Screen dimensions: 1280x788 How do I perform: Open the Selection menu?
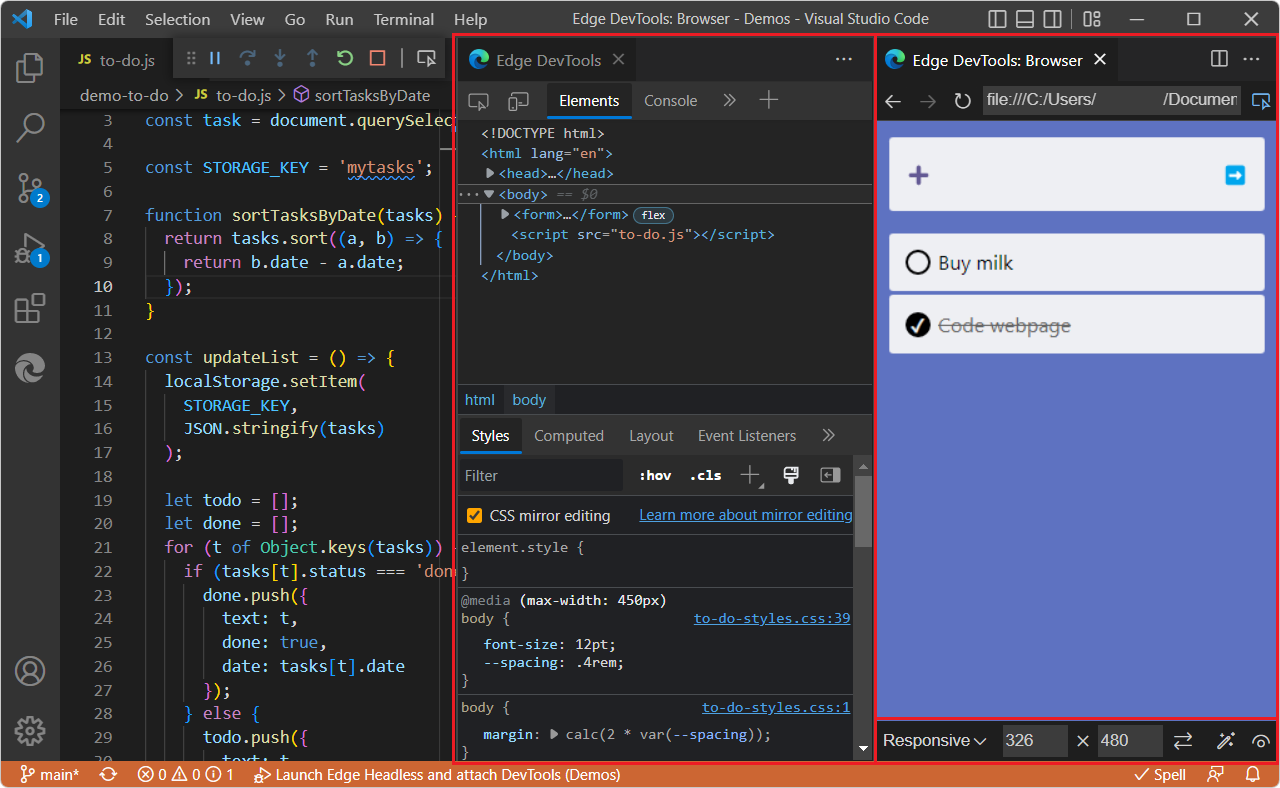click(177, 19)
